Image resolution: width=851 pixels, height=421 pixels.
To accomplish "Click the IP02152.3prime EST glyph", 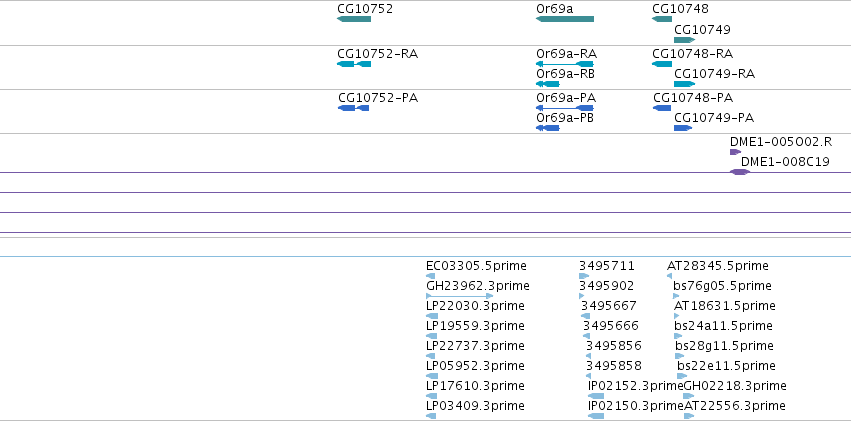I will (x=596, y=396).
